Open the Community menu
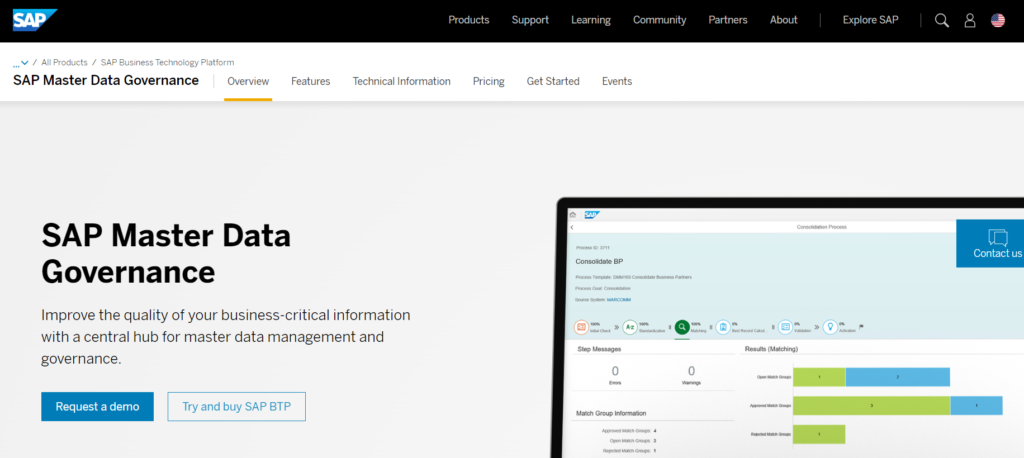 [x=660, y=20]
